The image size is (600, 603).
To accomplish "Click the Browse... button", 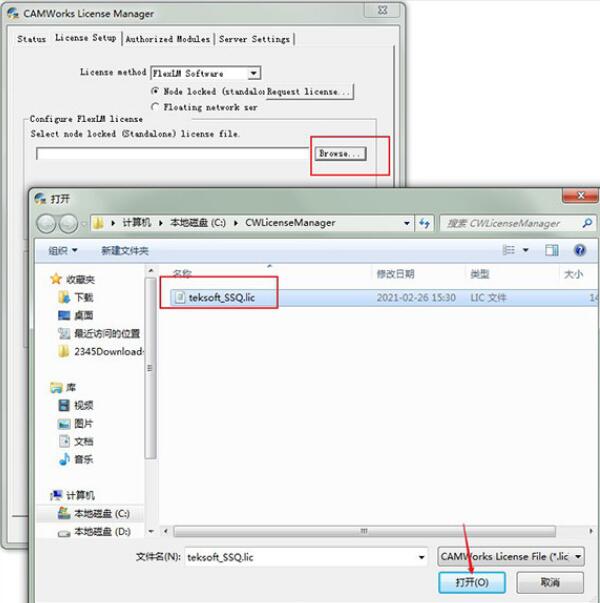I will tap(340, 153).
